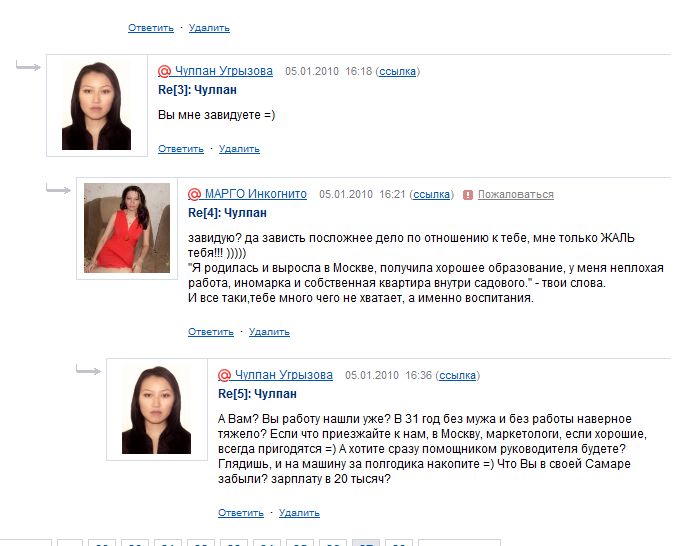Open the ссылка permalink of the 16:36 comment

457,375
